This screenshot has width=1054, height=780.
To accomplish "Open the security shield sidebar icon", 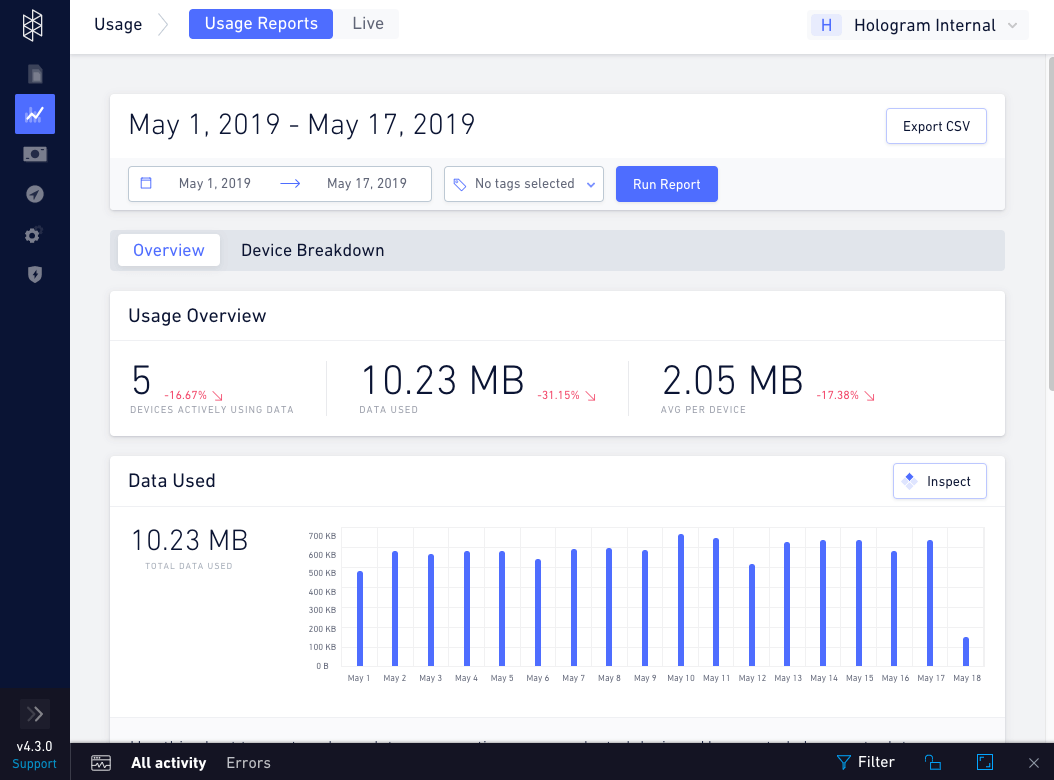I will point(35,274).
